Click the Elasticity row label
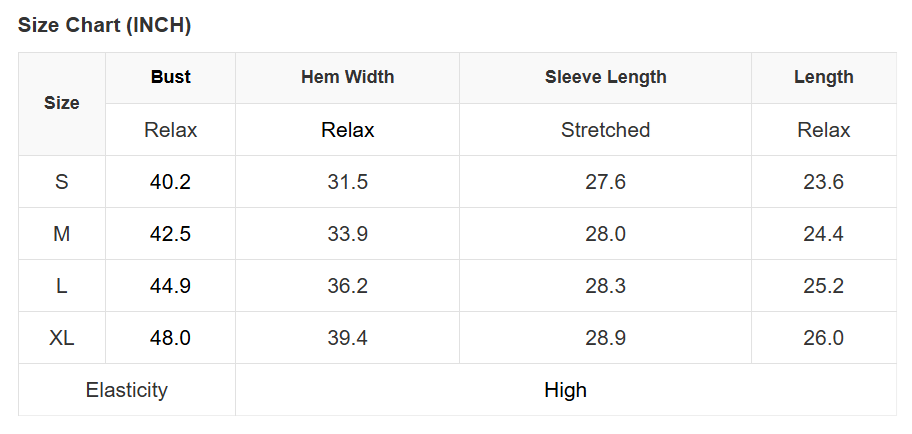Viewport: 912px width, 434px height. click(x=127, y=390)
